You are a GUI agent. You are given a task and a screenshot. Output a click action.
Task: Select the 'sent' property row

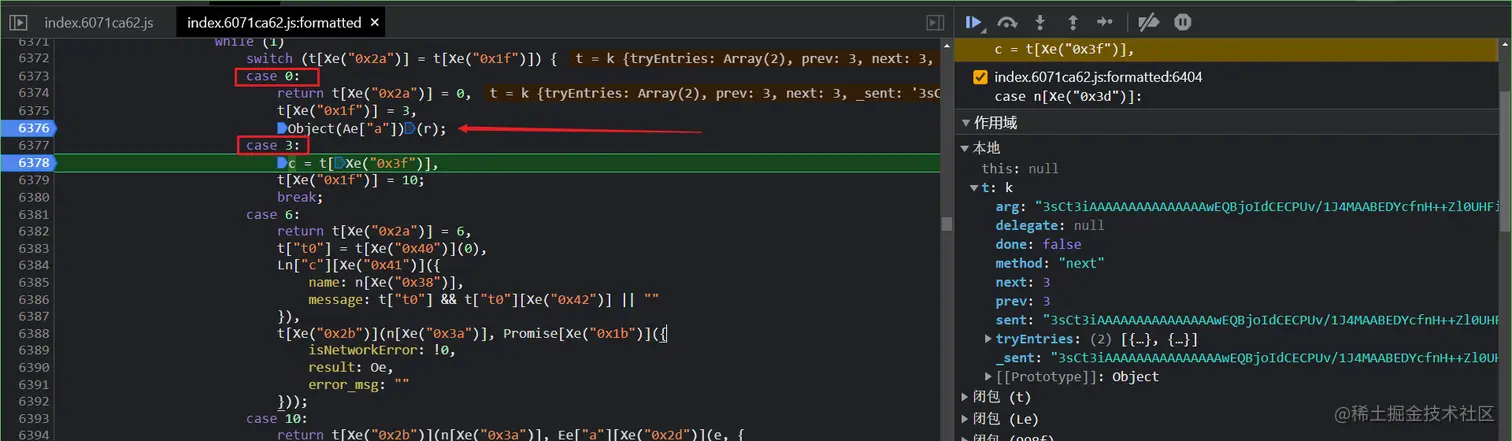[1246, 320]
